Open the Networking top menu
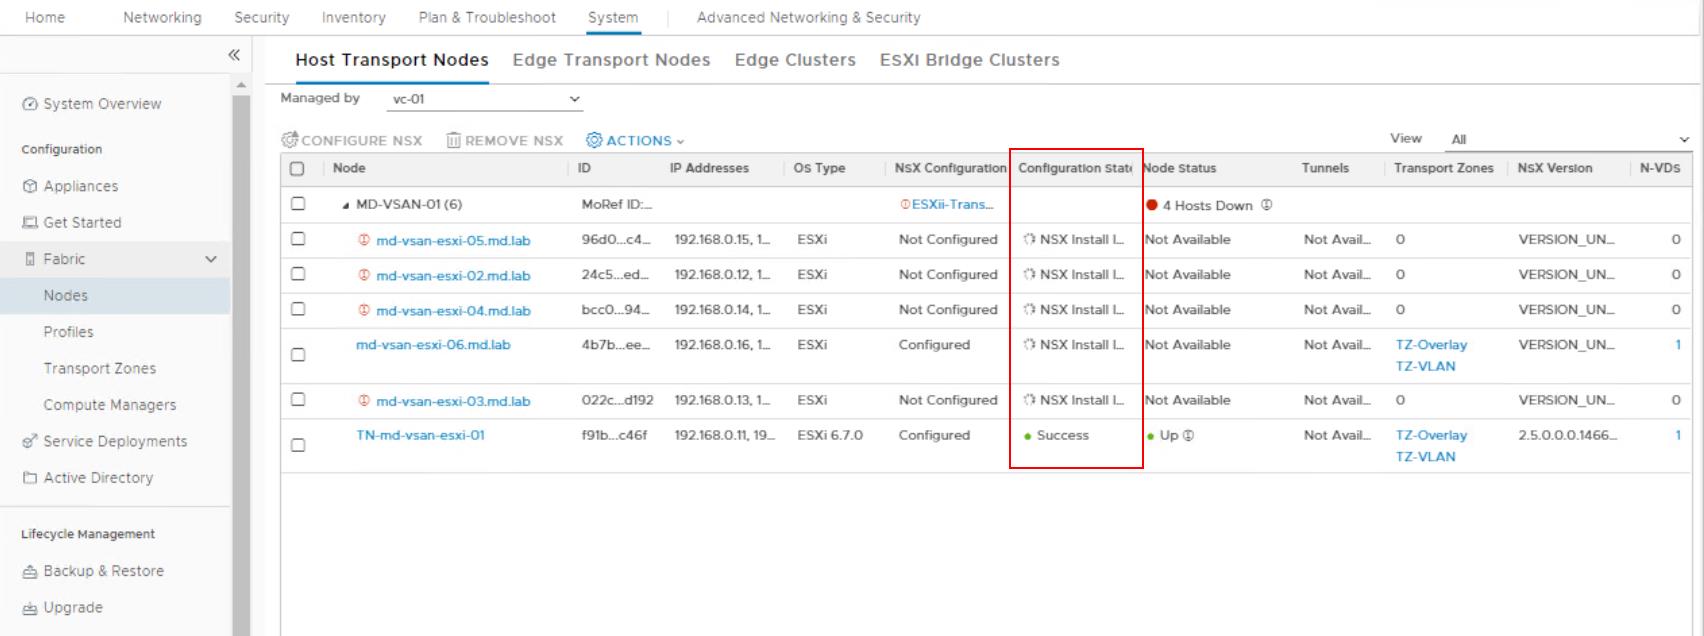Viewport: 1704px width, 636px height. point(162,17)
